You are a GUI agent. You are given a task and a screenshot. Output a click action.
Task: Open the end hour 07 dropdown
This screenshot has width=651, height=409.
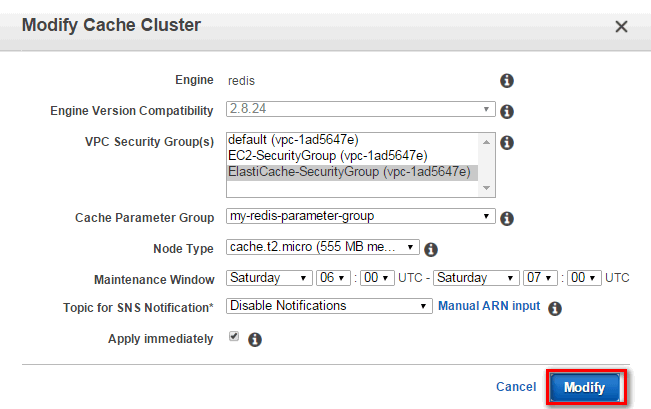(x=540, y=277)
